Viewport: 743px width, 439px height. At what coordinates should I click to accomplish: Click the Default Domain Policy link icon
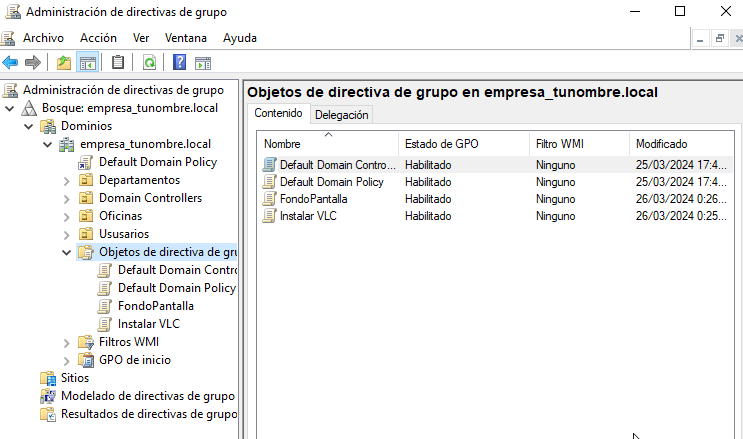86,163
